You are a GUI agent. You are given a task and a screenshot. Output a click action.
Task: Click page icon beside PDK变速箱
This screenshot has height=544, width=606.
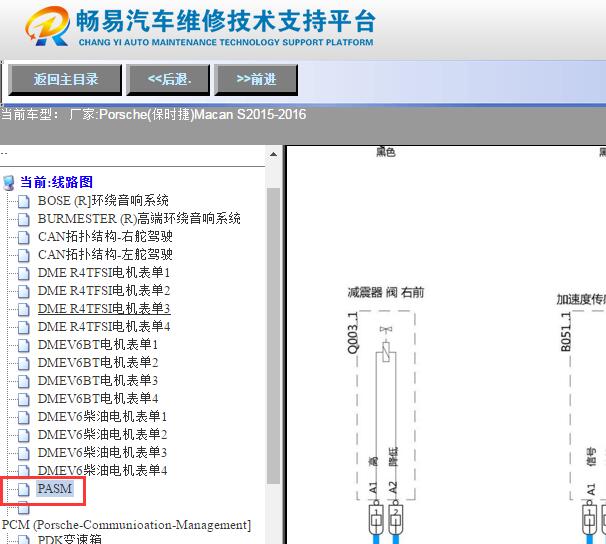[24, 540]
